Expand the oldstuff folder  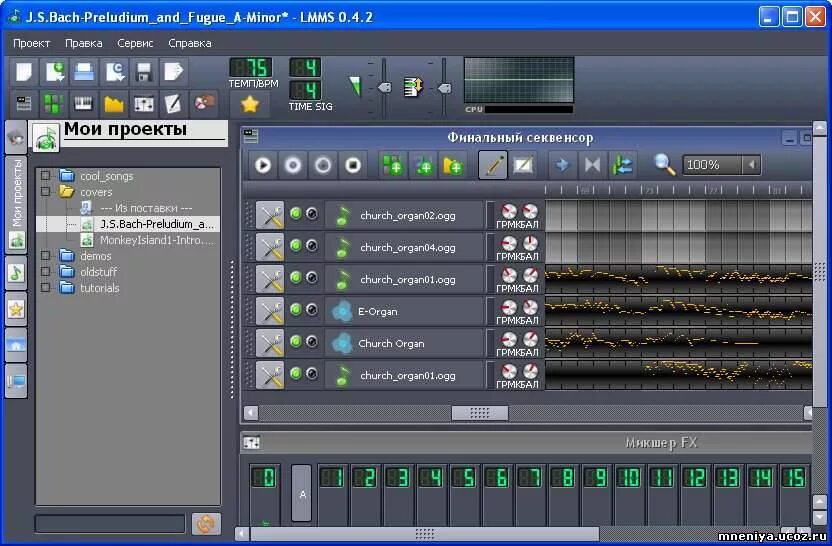46,272
